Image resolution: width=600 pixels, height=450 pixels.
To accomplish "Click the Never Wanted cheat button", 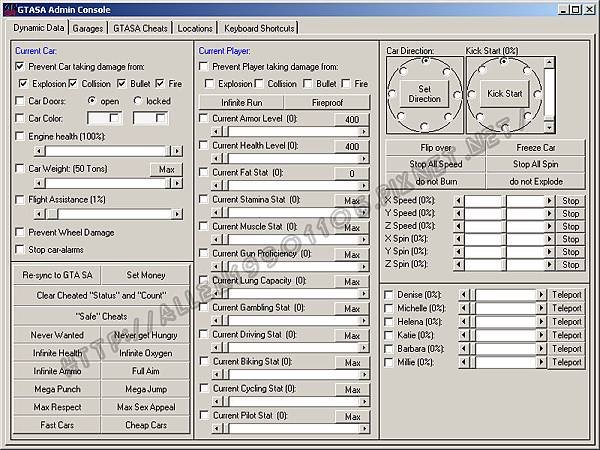I will [57, 335].
